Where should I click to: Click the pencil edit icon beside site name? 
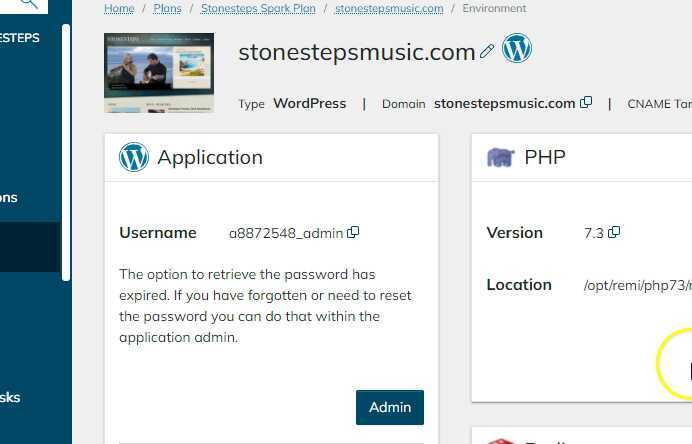tap(487, 51)
